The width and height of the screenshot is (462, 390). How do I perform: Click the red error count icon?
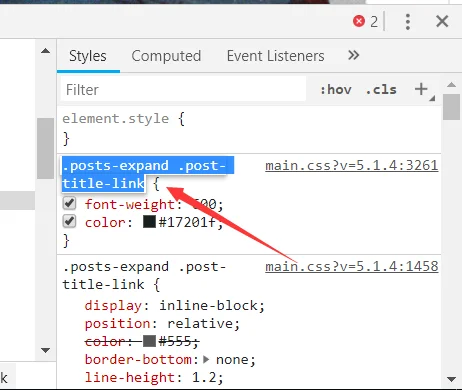pyautogui.click(x=359, y=21)
